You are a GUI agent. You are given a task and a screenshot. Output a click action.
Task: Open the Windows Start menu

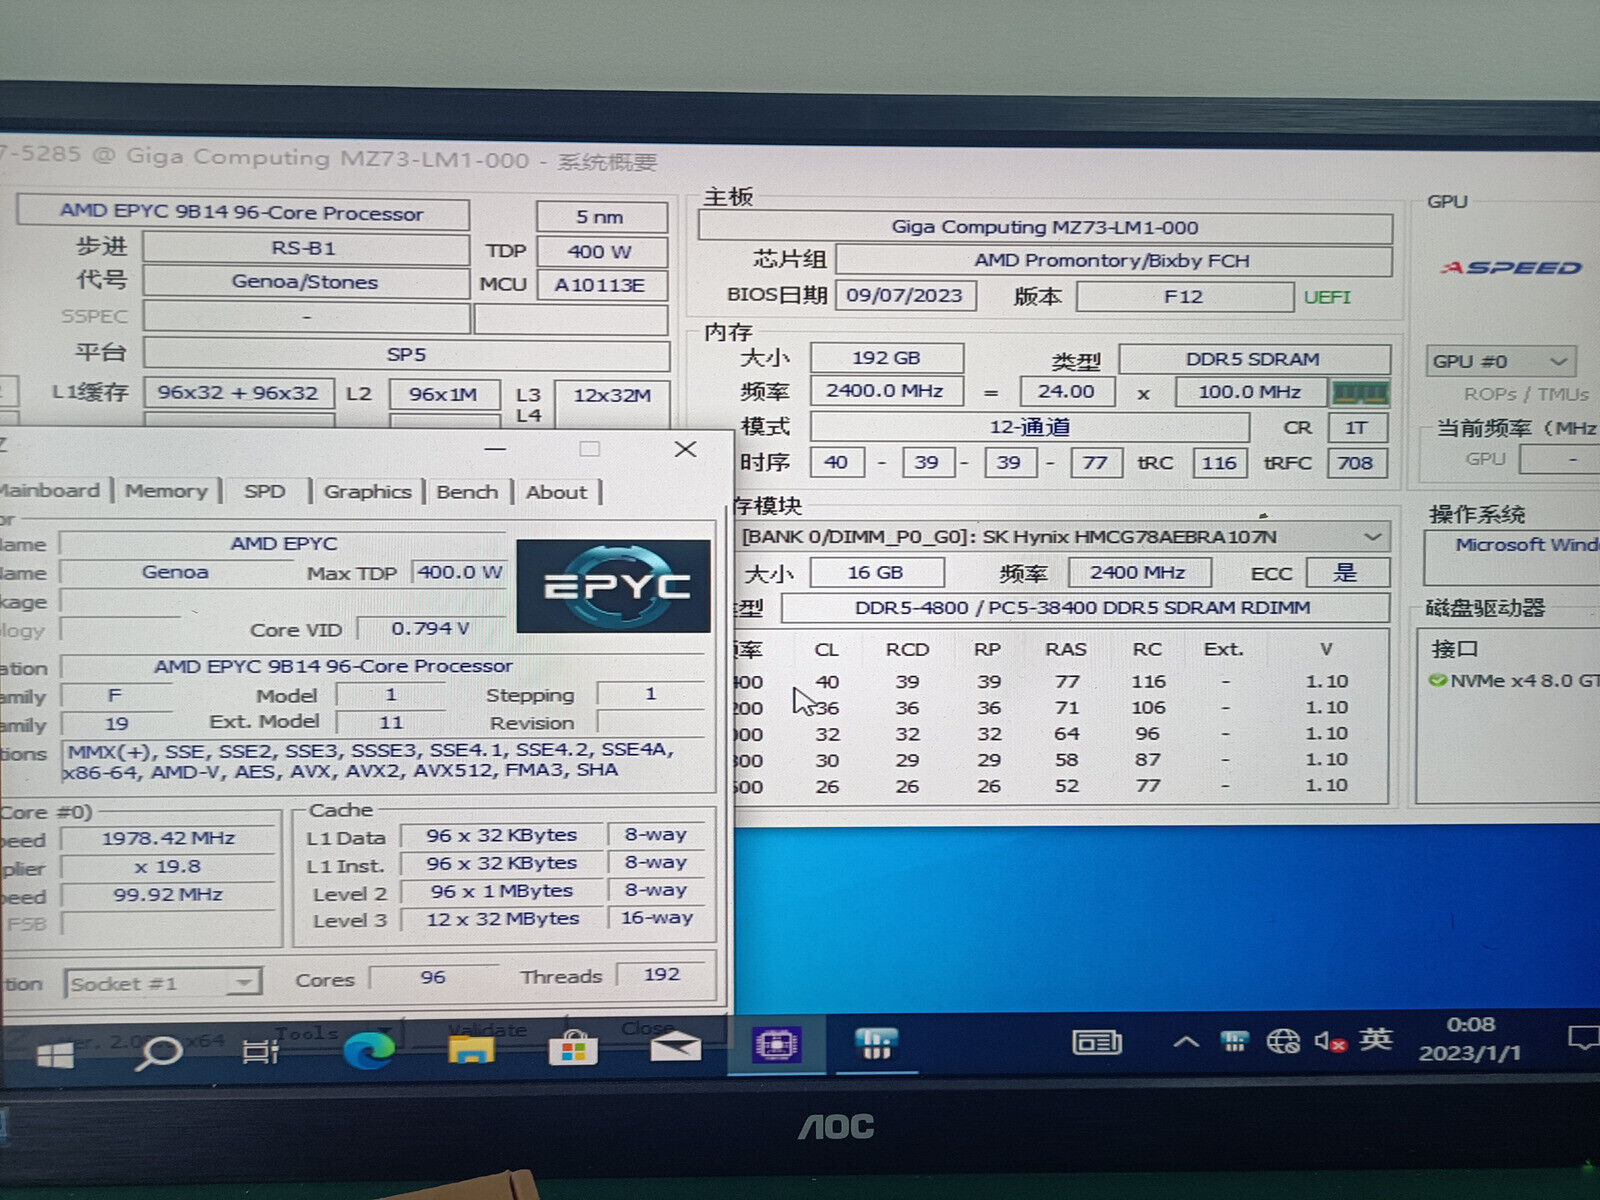(x=55, y=1054)
